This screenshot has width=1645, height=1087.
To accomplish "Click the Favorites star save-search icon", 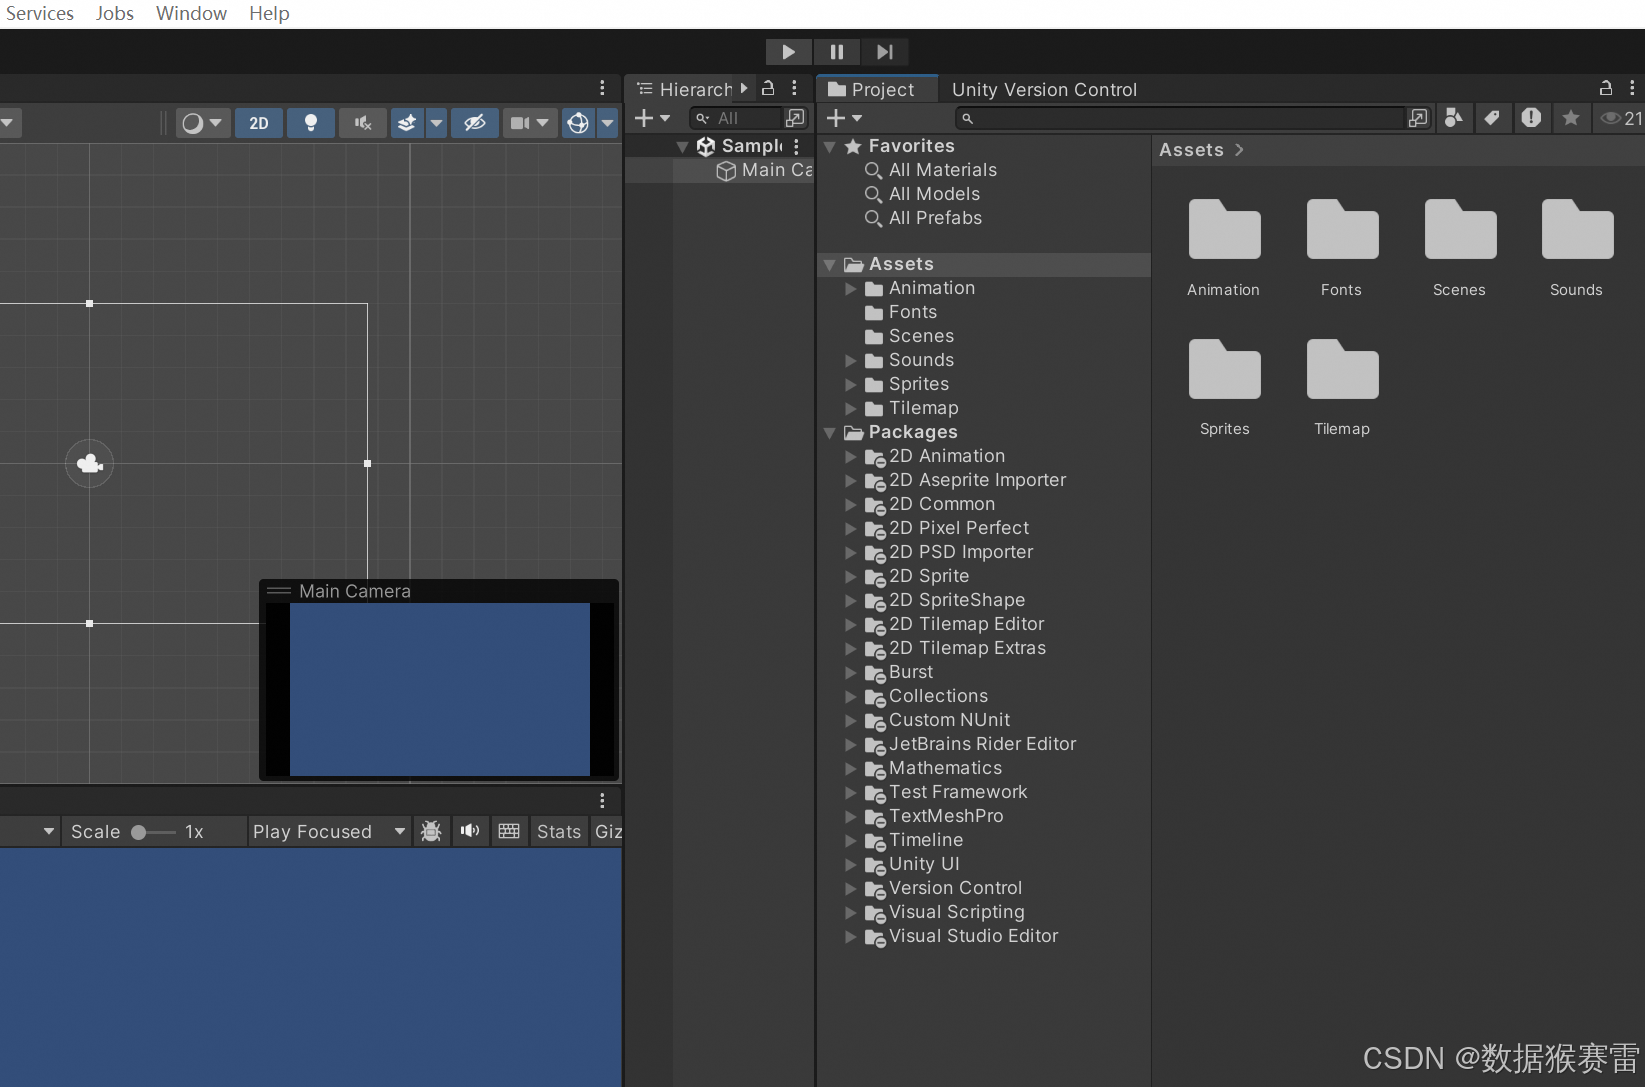I will 1571,118.
